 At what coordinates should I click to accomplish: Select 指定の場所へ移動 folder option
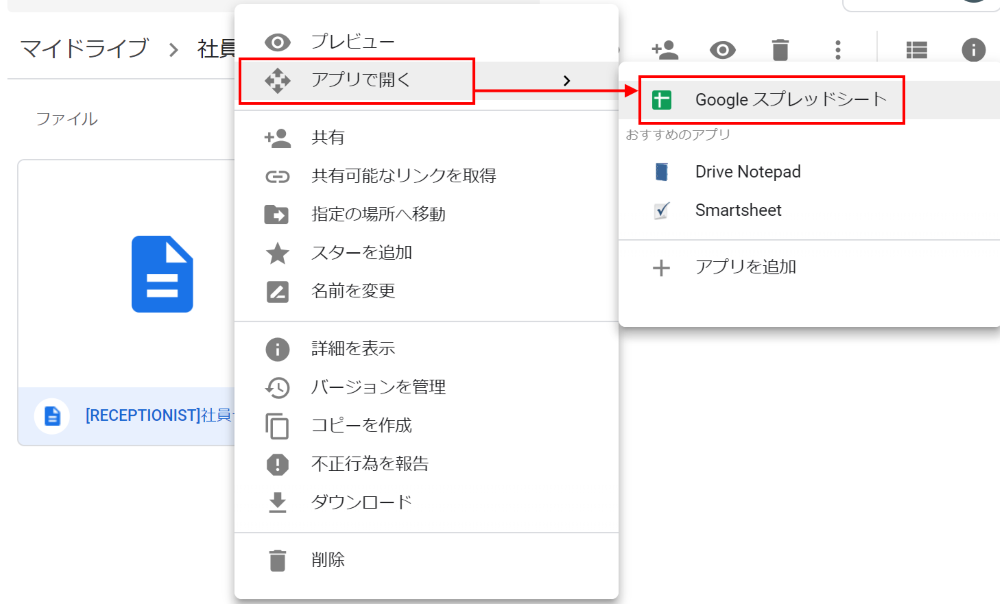tap(378, 214)
